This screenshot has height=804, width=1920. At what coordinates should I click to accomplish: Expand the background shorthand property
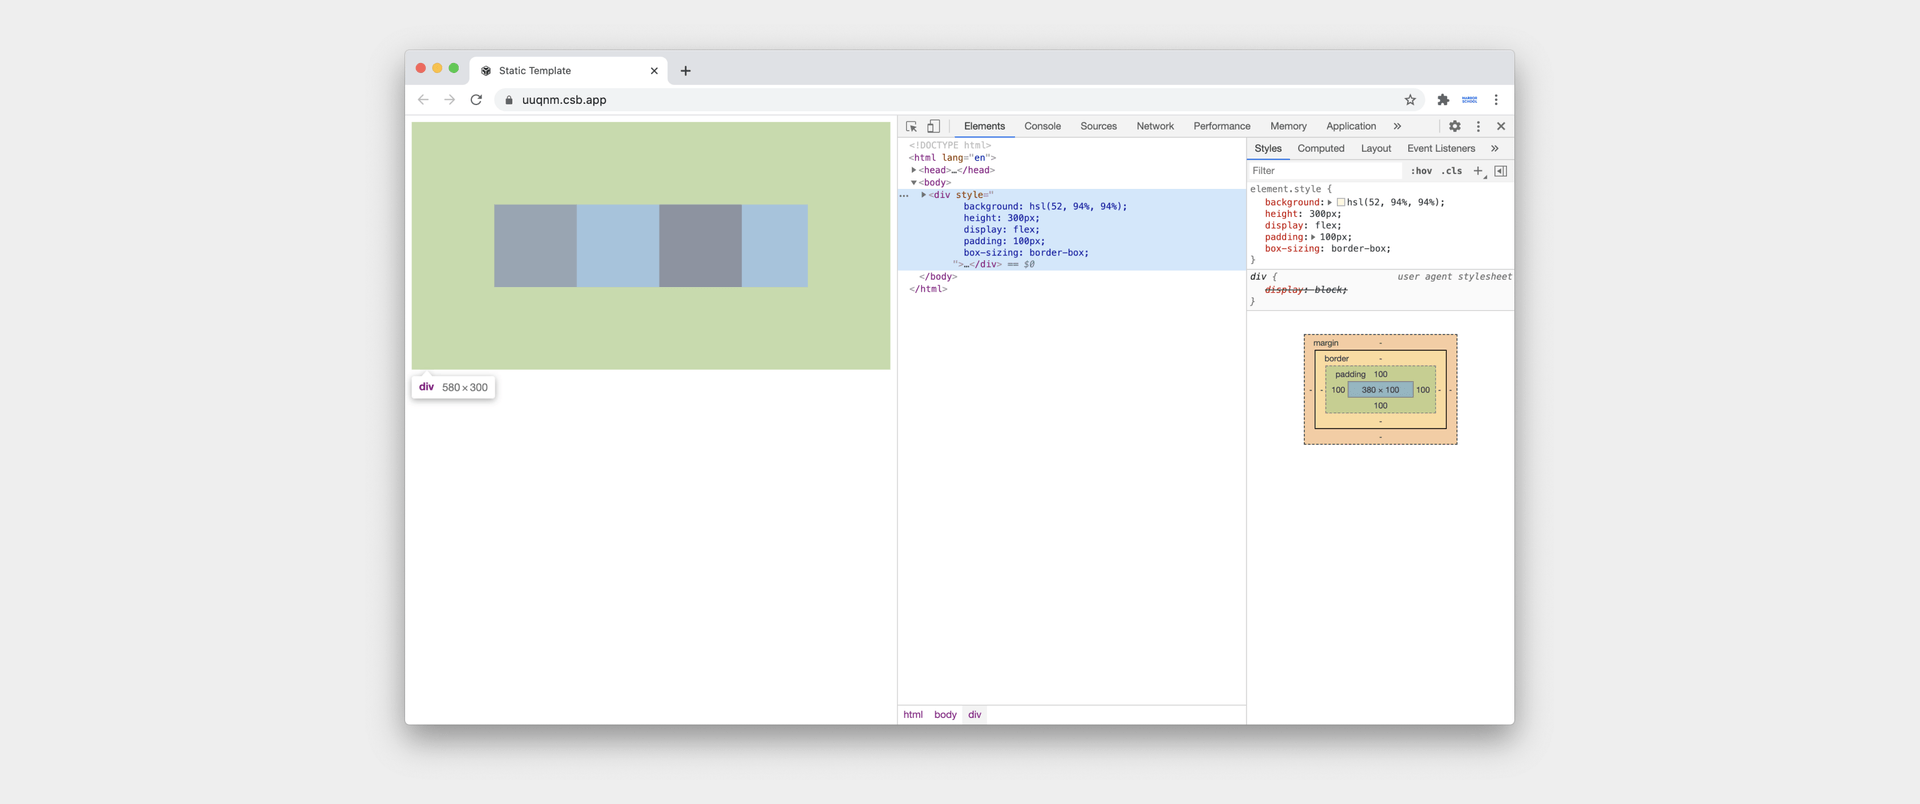(1329, 202)
